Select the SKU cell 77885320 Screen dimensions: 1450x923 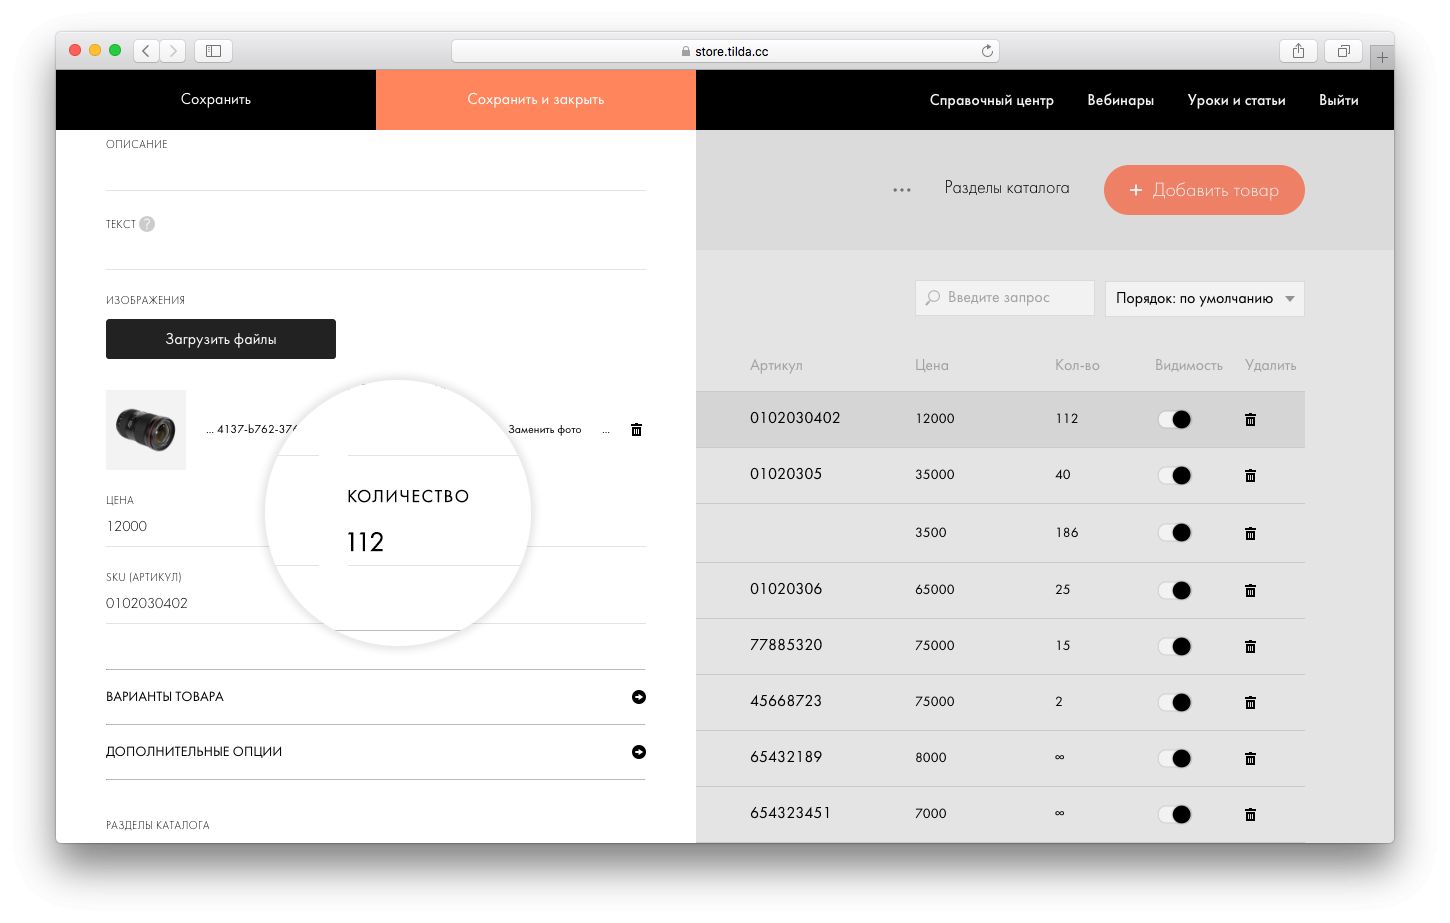click(x=786, y=645)
